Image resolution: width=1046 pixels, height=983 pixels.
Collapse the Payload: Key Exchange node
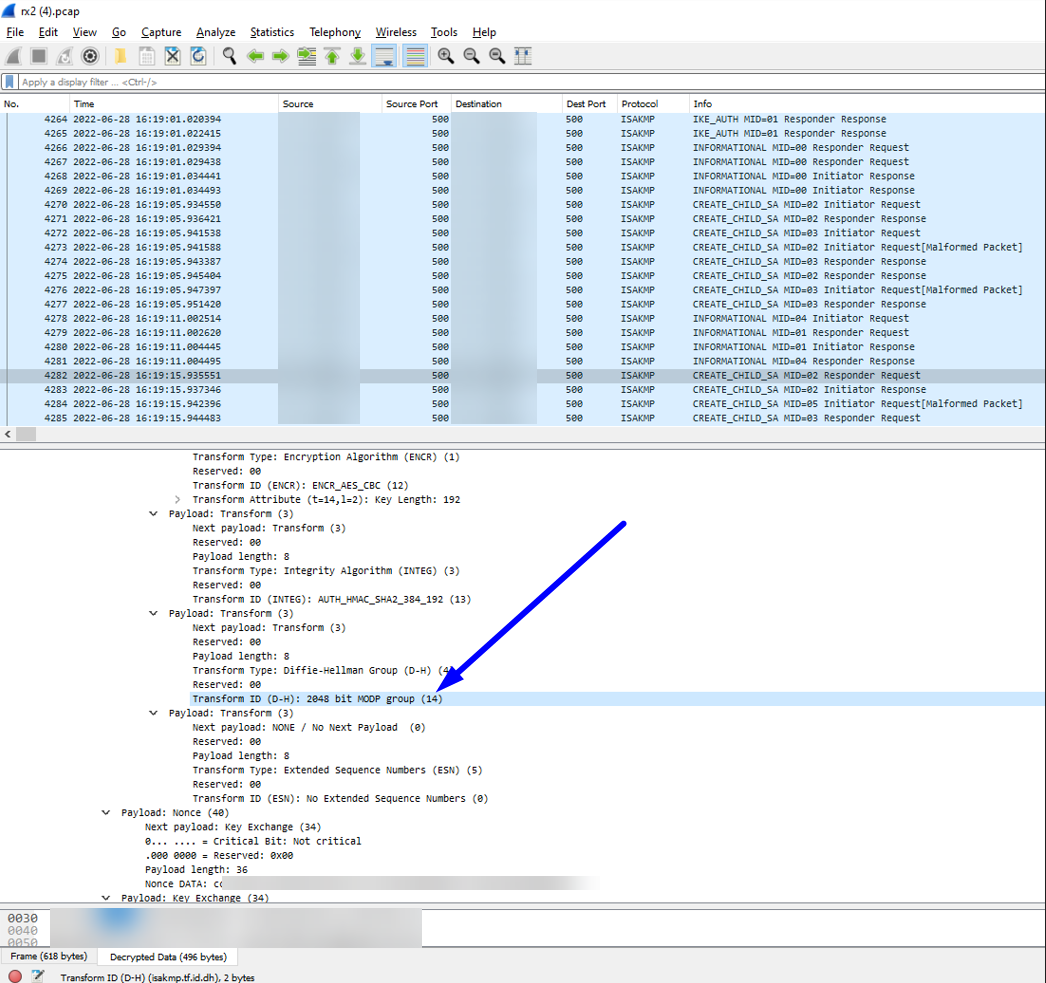coord(106,897)
